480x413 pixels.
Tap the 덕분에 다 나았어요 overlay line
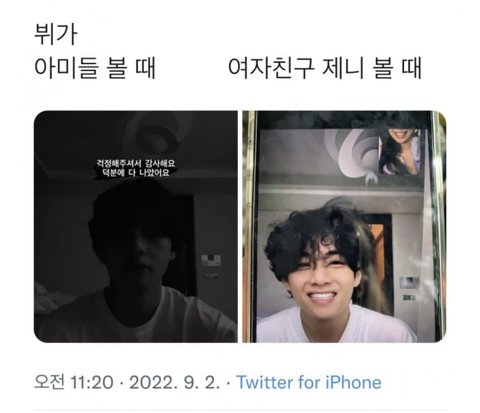pyautogui.click(x=136, y=173)
